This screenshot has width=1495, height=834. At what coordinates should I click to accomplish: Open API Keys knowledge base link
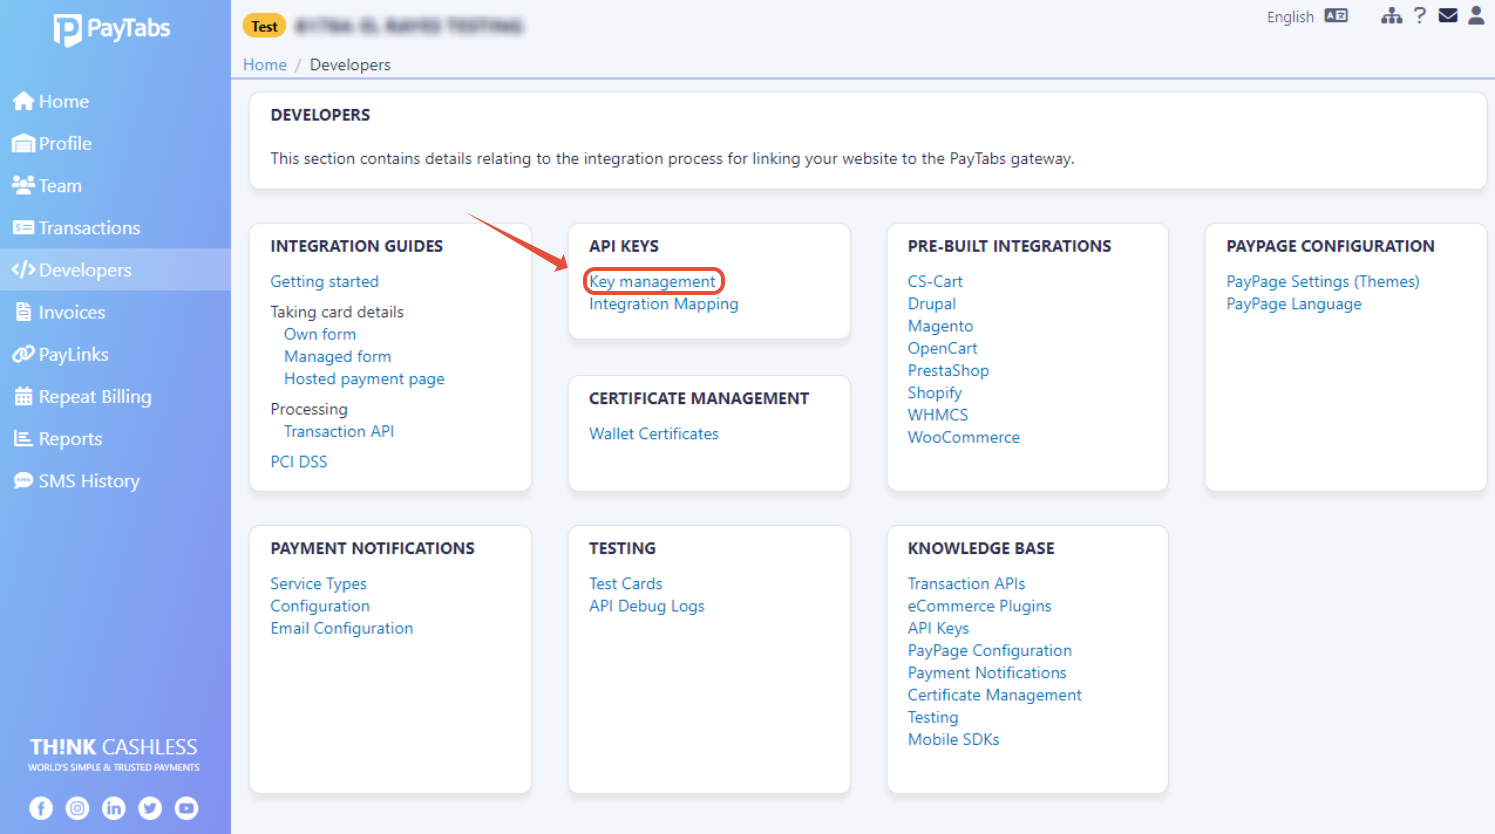(x=938, y=628)
